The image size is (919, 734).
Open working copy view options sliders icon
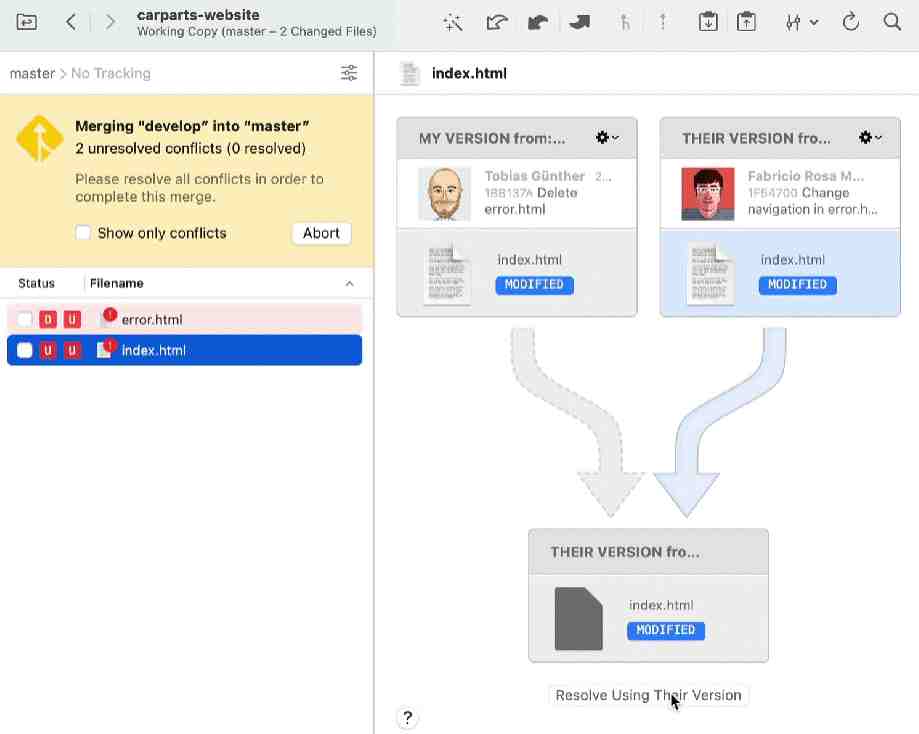349,73
